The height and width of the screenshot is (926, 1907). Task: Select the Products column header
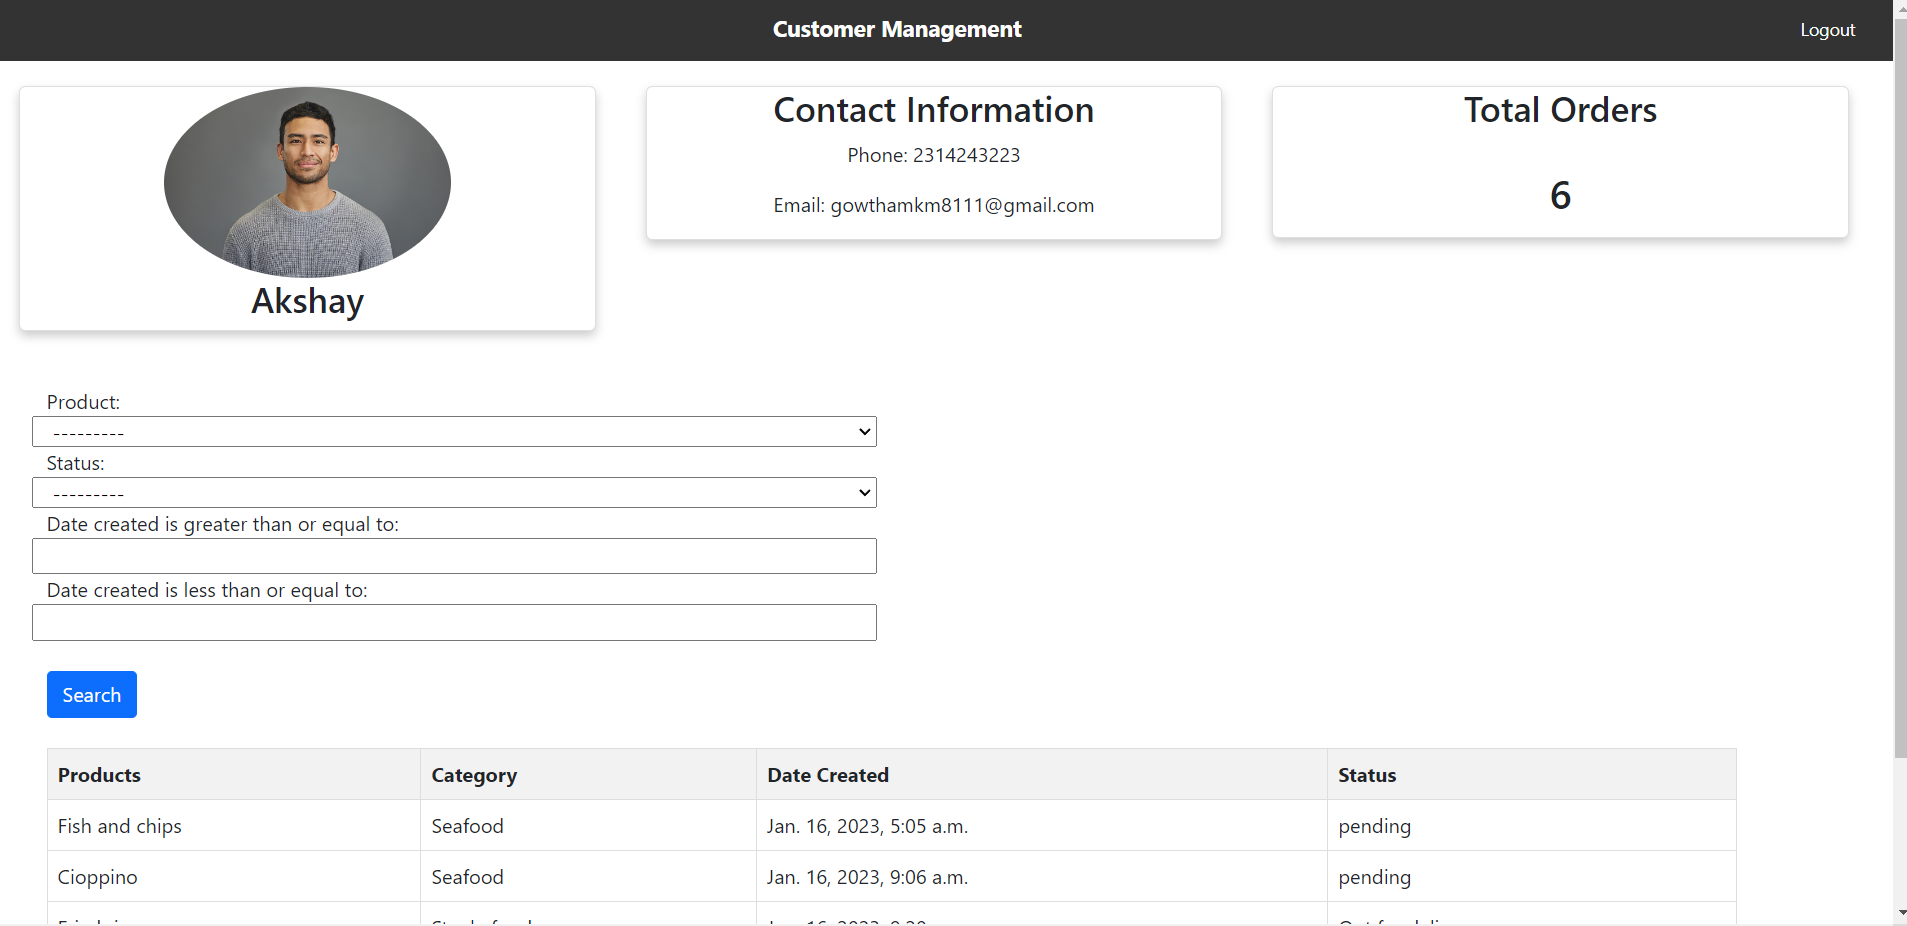click(99, 774)
